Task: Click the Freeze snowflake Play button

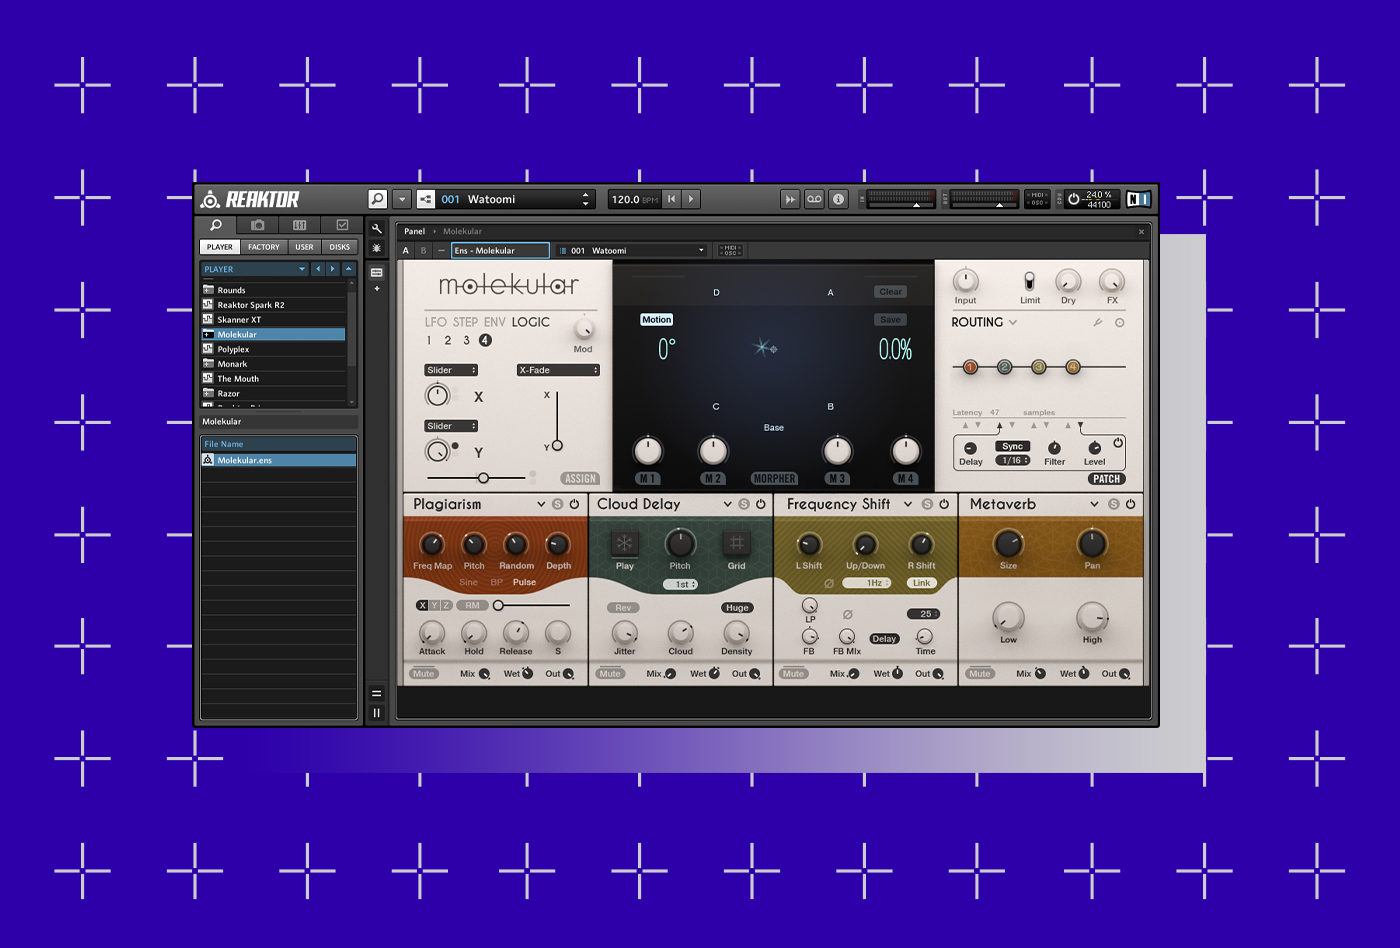Action: (624, 543)
